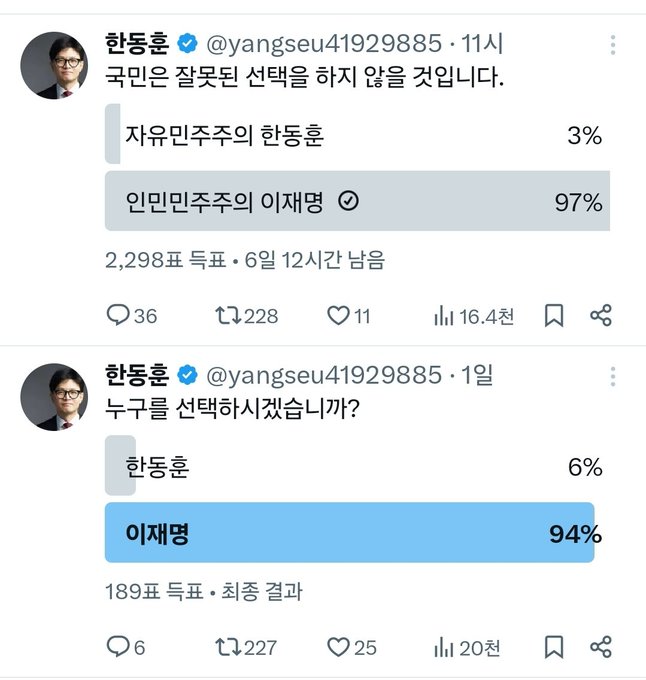Select poll option 자유민주주의 한동훈

[357, 136]
